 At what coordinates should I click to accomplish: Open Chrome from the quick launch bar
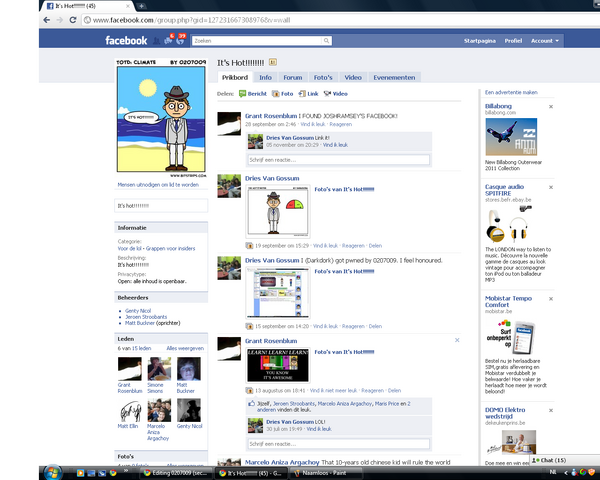113,473
